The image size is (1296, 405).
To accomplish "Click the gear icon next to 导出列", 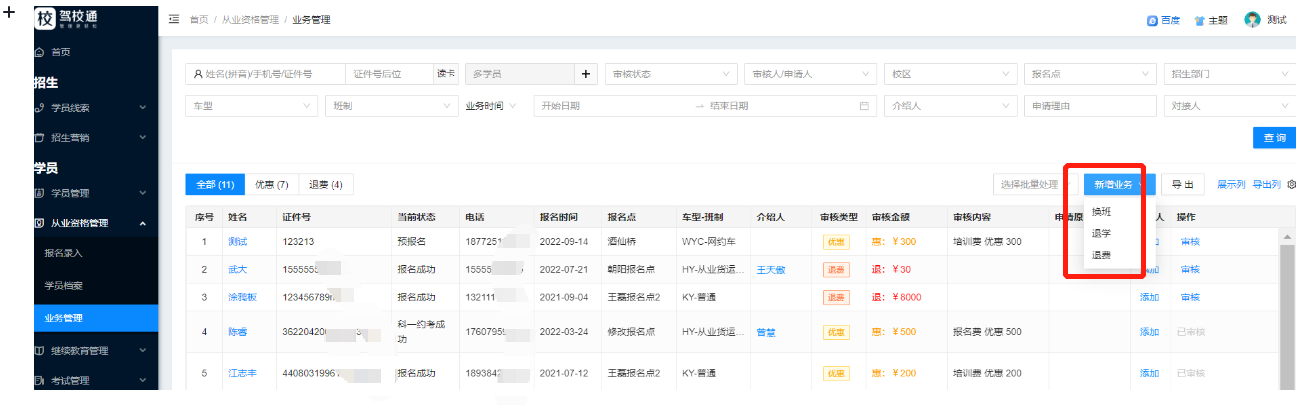I will [1291, 185].
